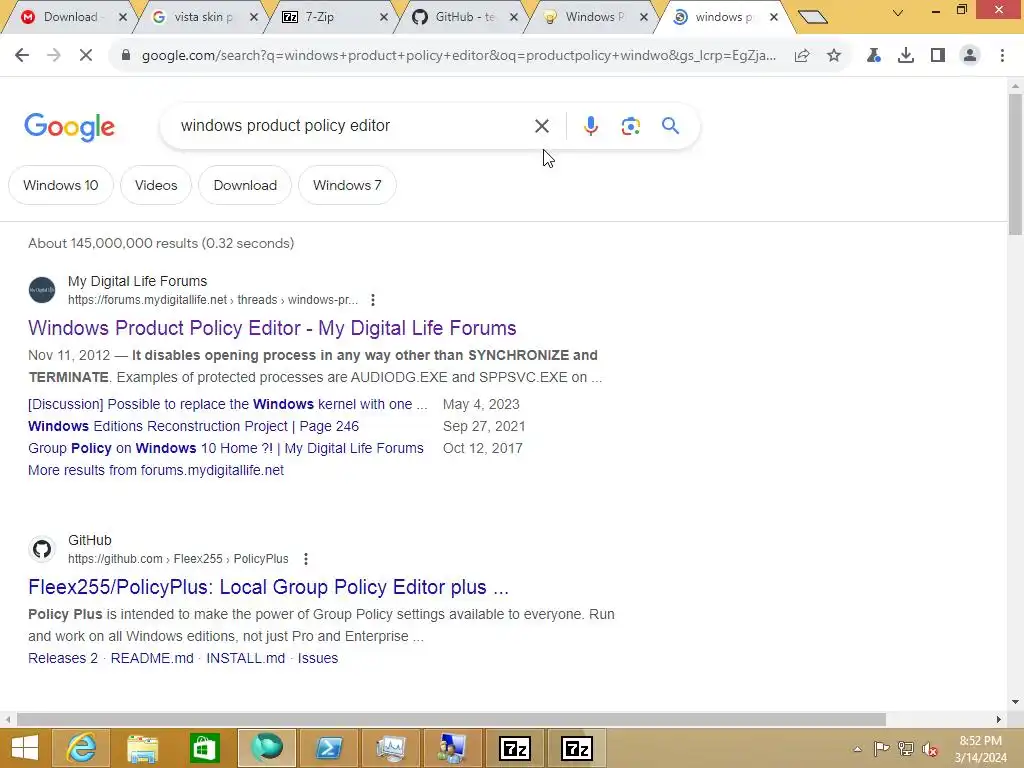Open the Issues sublink
Screen dimensions: 1024x768
(317, 658)
